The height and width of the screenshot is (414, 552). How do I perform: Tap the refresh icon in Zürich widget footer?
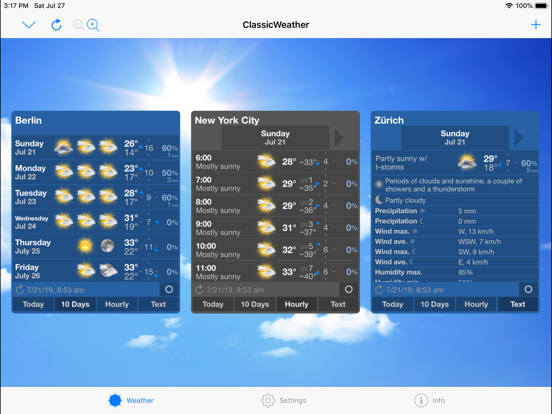coord(379,290)
